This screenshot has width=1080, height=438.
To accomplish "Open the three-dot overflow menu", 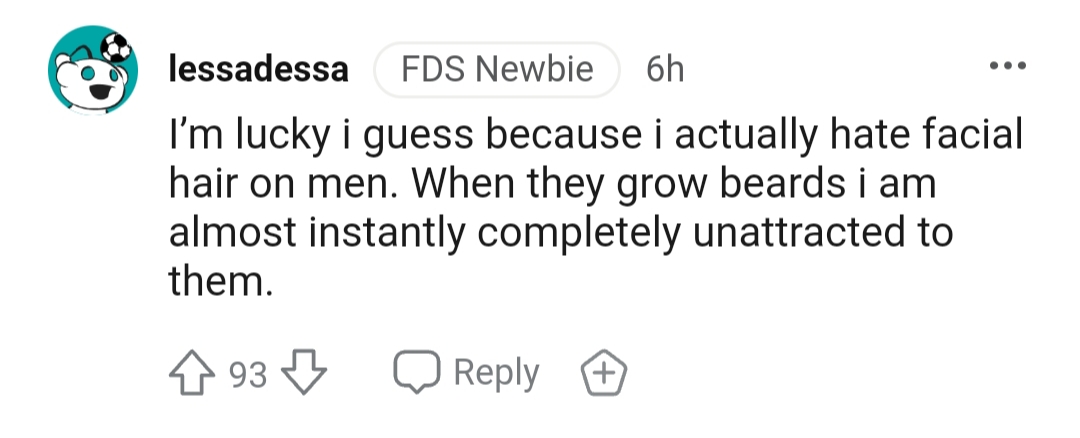I will 1007,66.
